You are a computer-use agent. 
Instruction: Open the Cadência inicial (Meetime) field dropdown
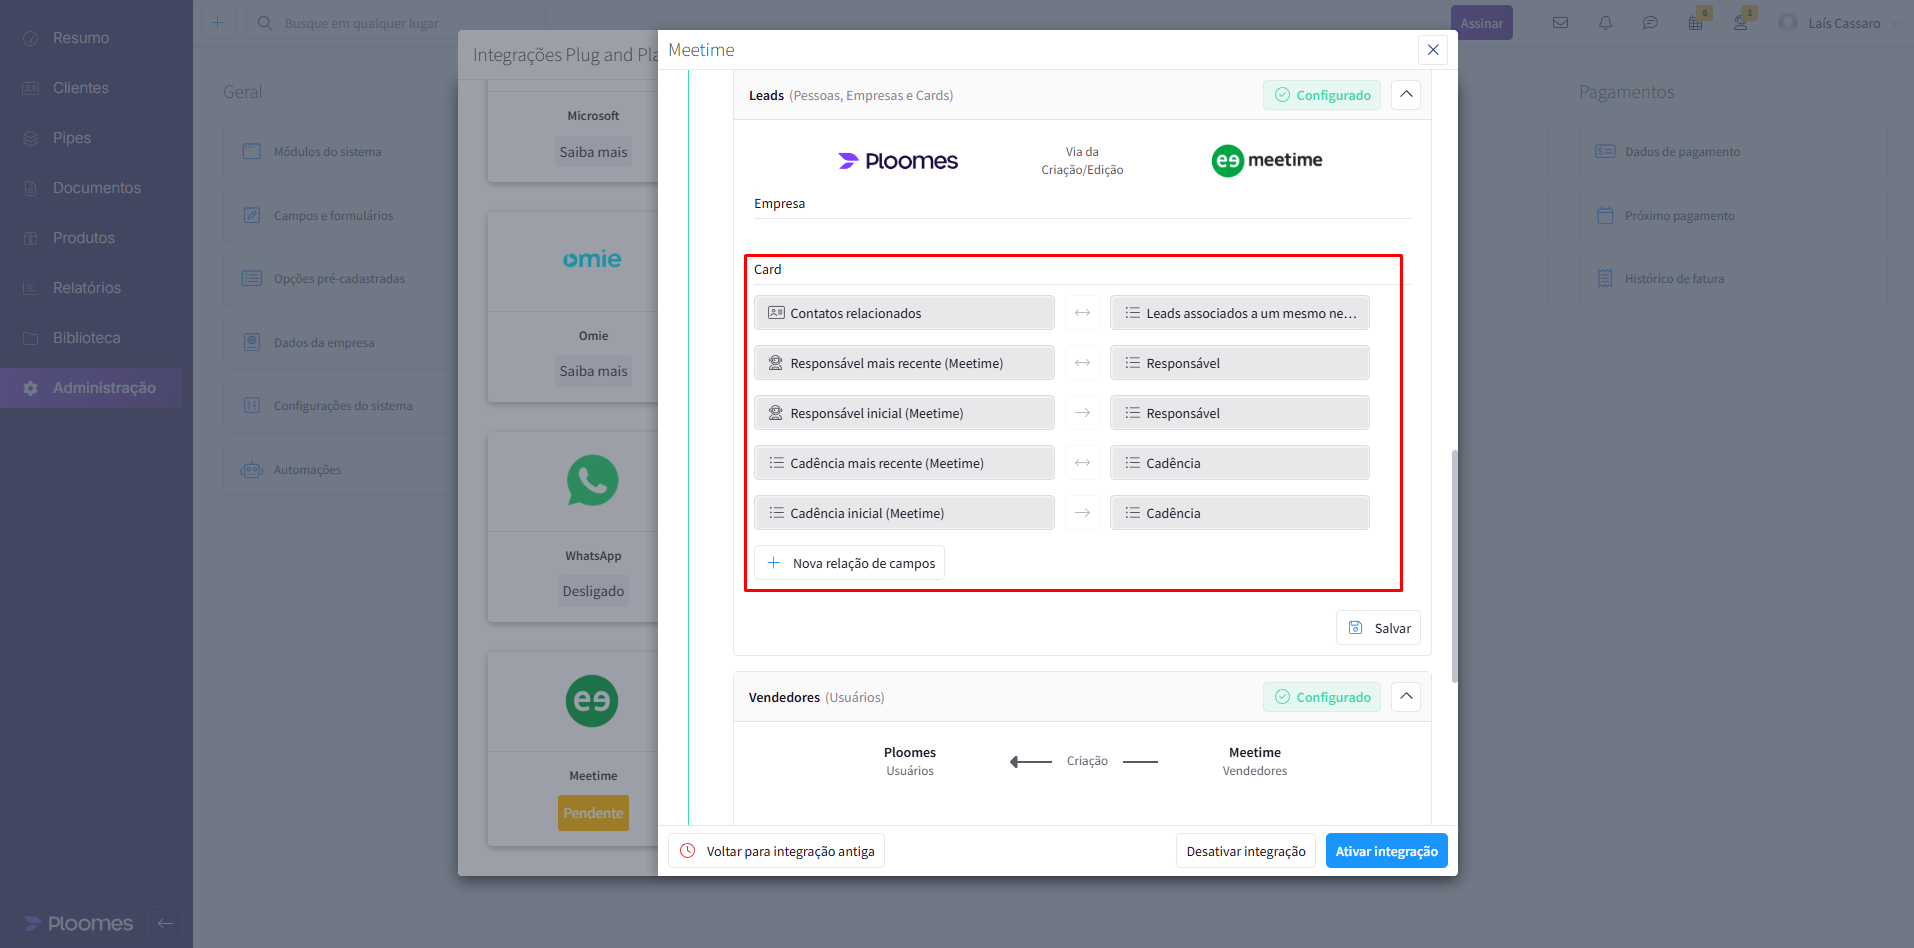pos(904,513)
